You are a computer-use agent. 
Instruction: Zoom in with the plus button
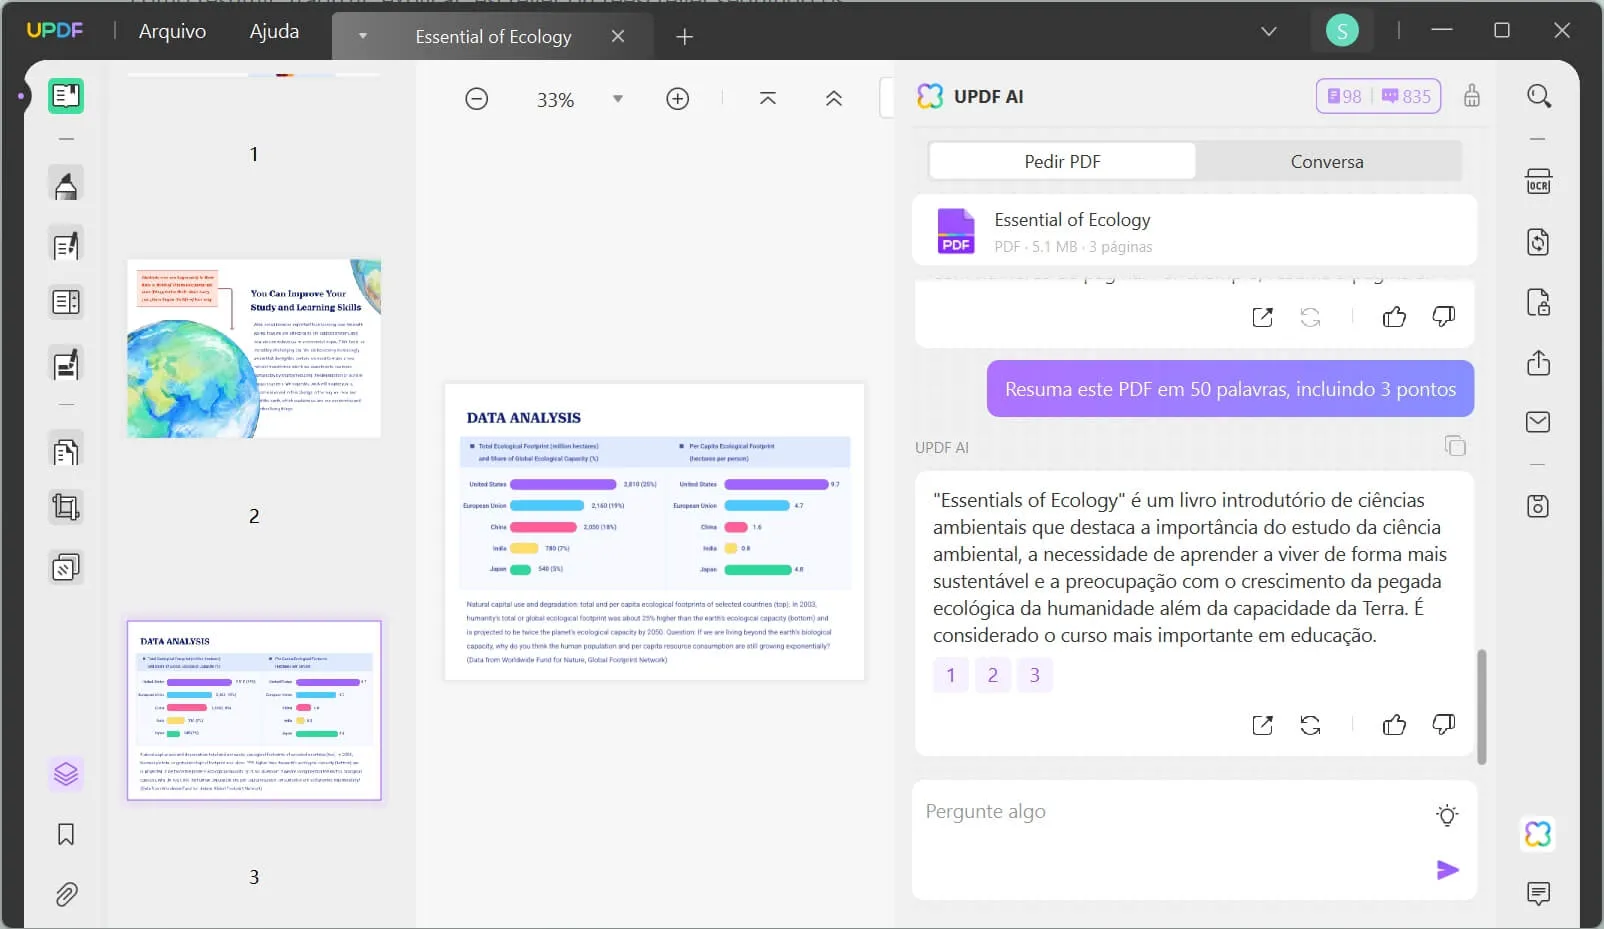(x=678, y=99)
